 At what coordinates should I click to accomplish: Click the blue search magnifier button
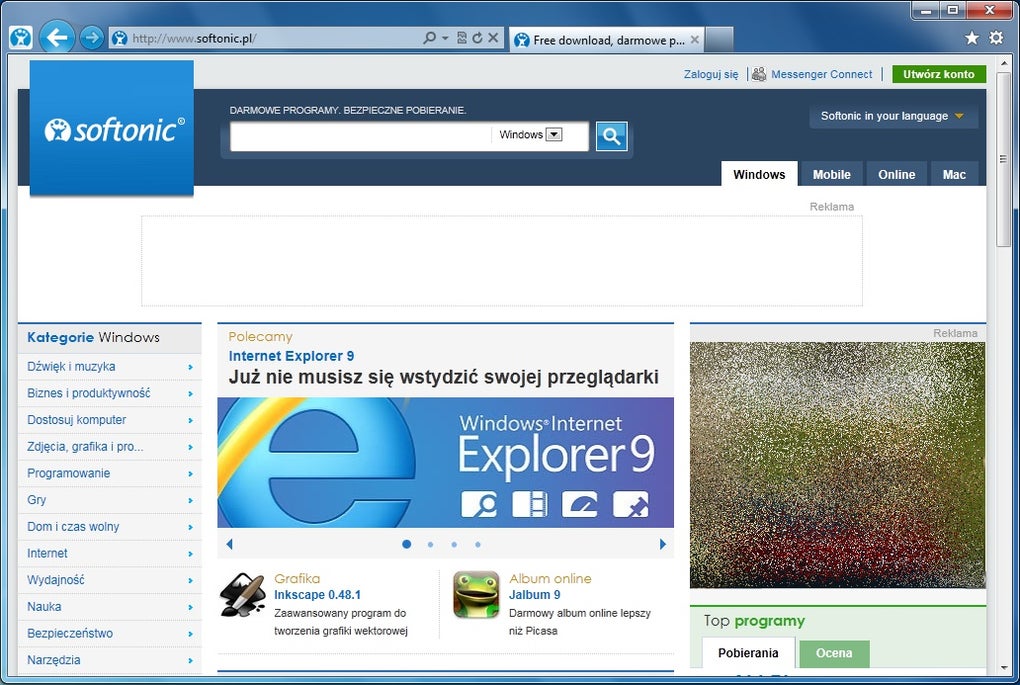[x=611, y=136]
